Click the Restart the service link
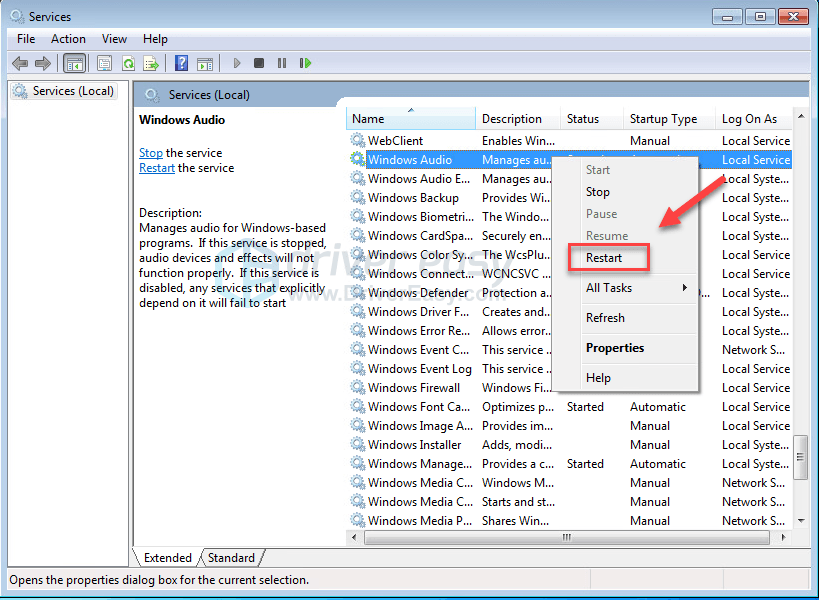The image size is (819, 600). point(157,168)
